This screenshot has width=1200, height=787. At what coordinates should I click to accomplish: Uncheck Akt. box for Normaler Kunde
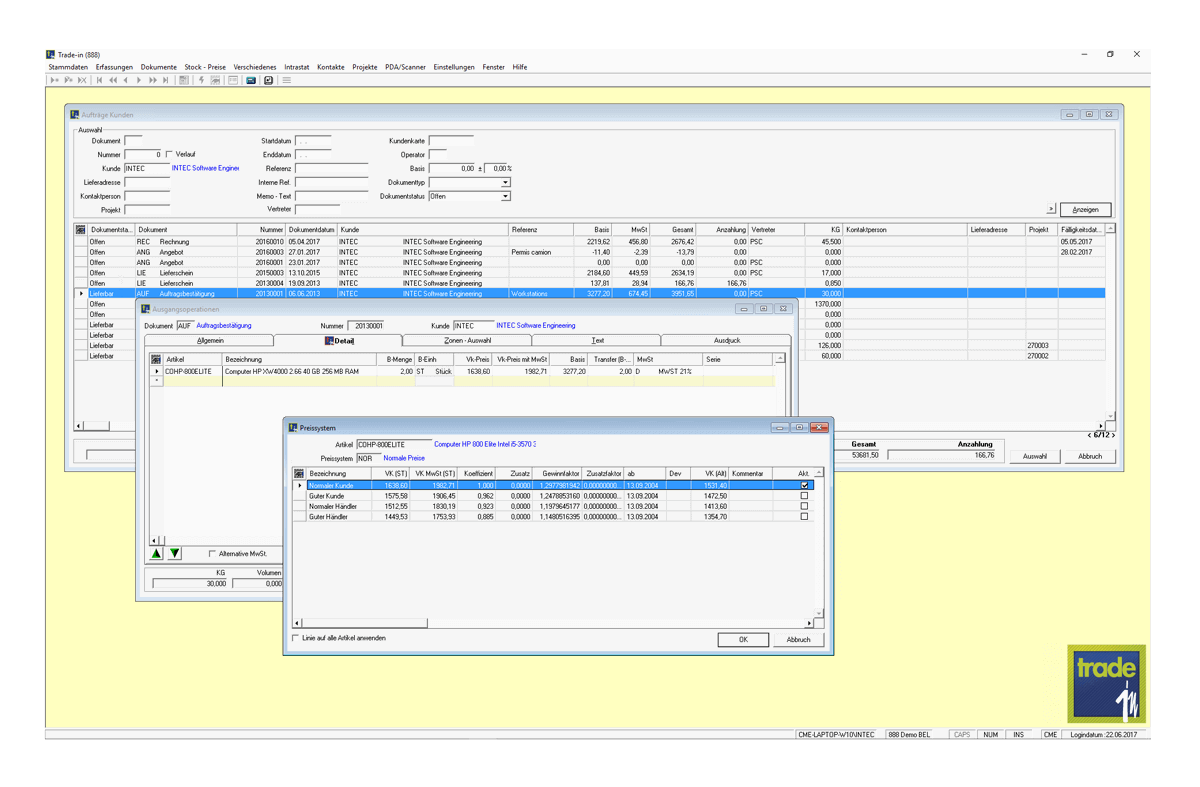click(x=804, y=486)
